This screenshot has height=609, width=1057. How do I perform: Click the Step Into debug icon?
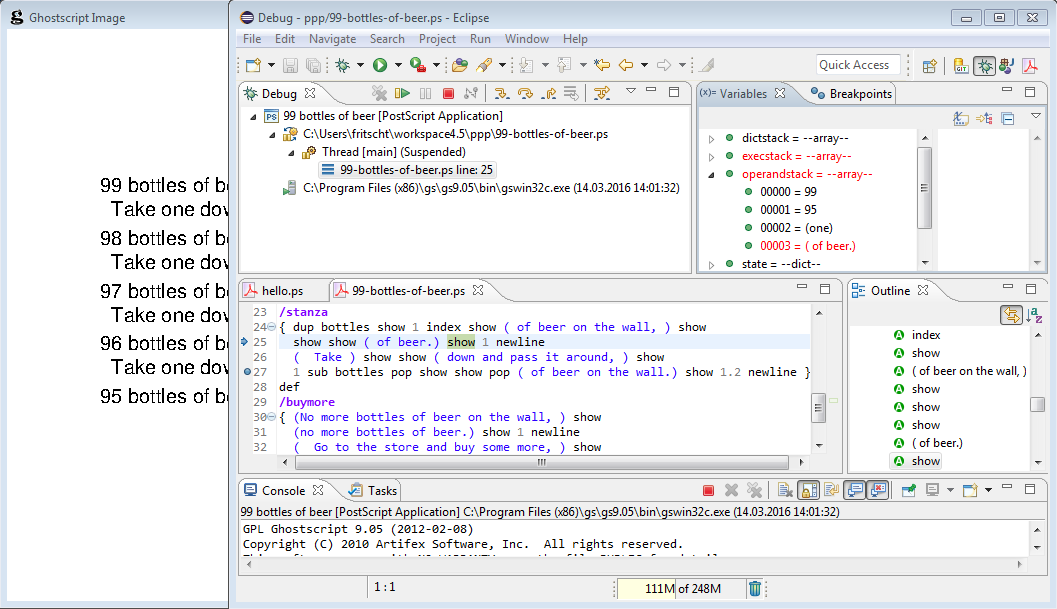pos(501,93)
